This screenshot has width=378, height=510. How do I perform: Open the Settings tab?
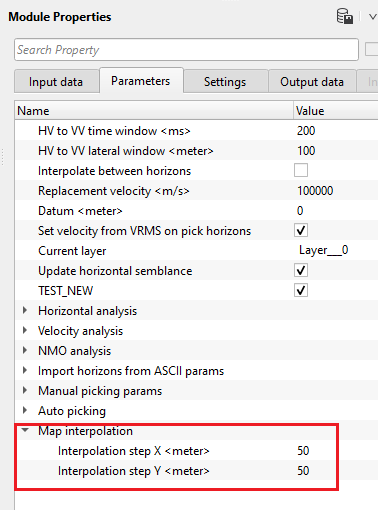[225, 82]
